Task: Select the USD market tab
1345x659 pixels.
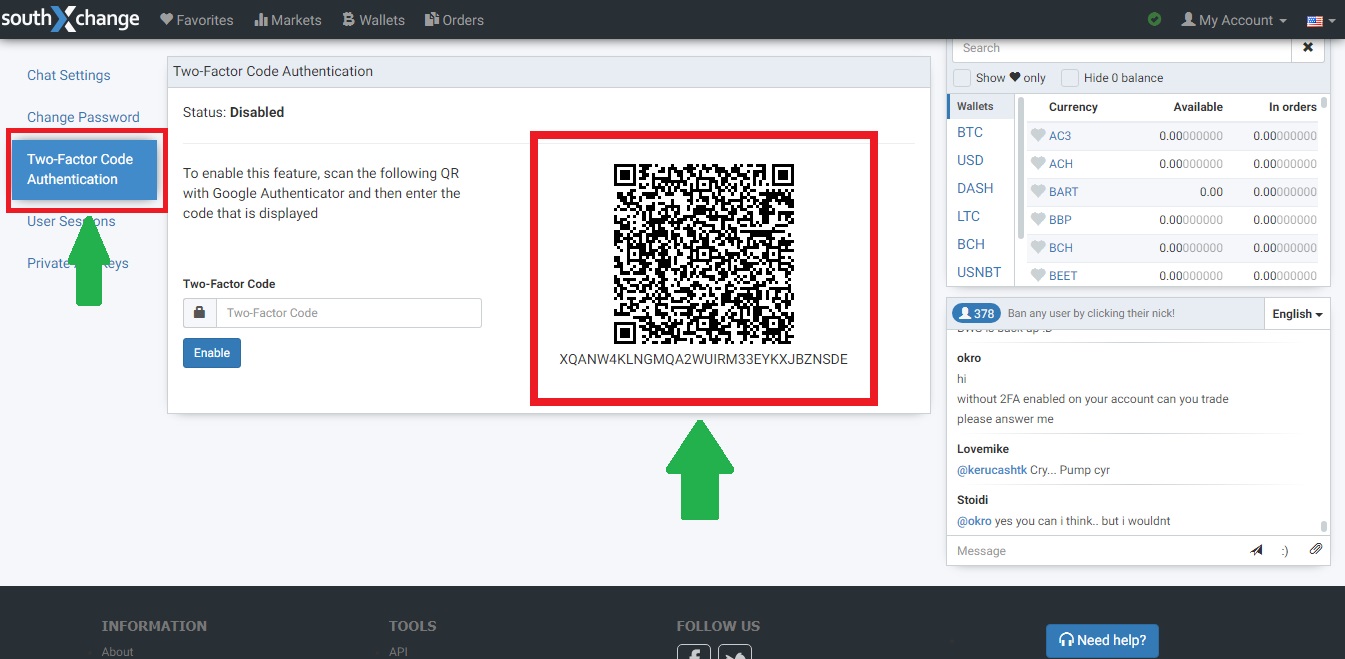Action: (x=970, y=160)
